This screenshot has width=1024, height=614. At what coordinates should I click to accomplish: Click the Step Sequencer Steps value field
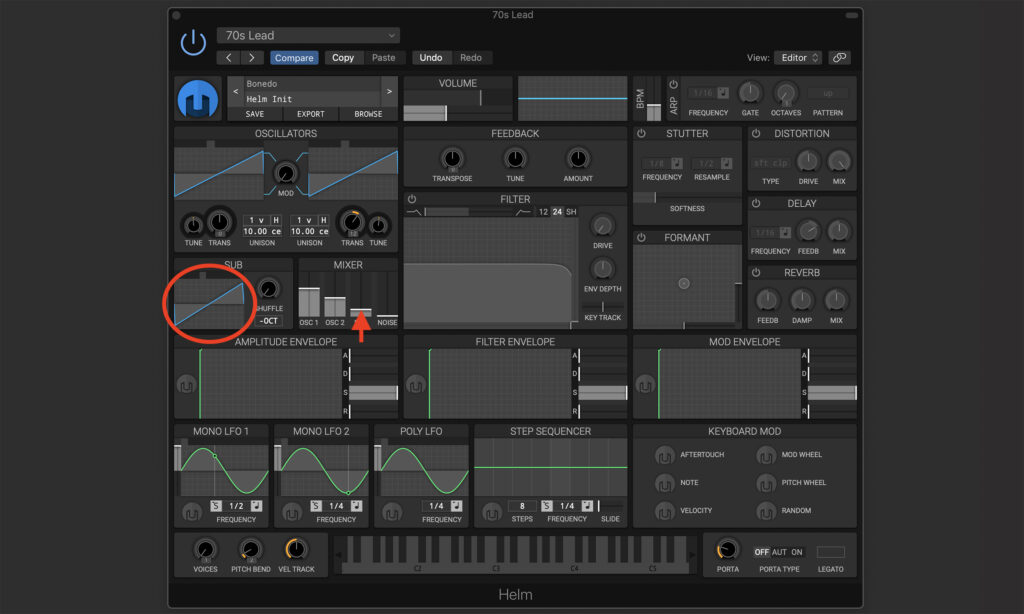click(522, 506)
